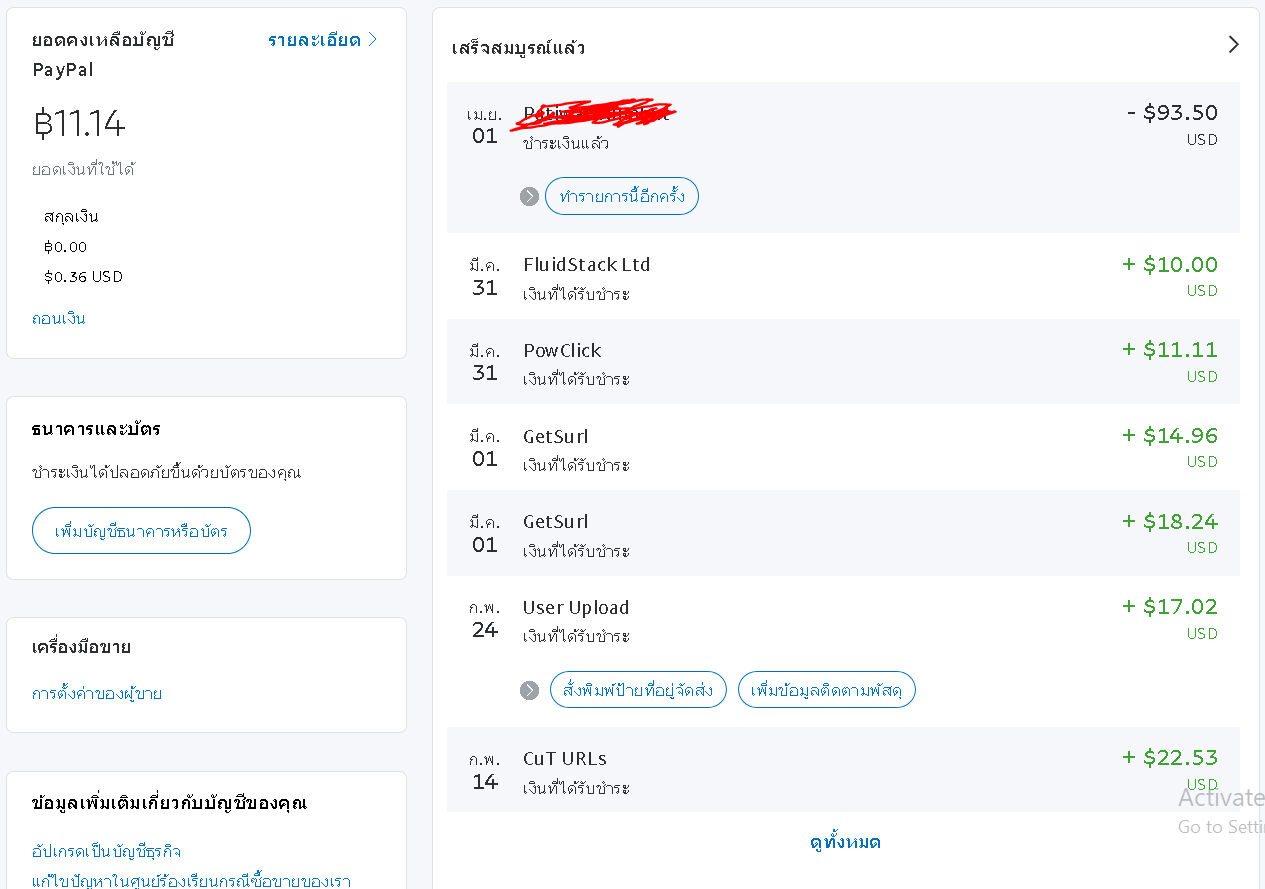
Task: Open completed transactions via the top-right chevron
Action: tap(1233, 44)
